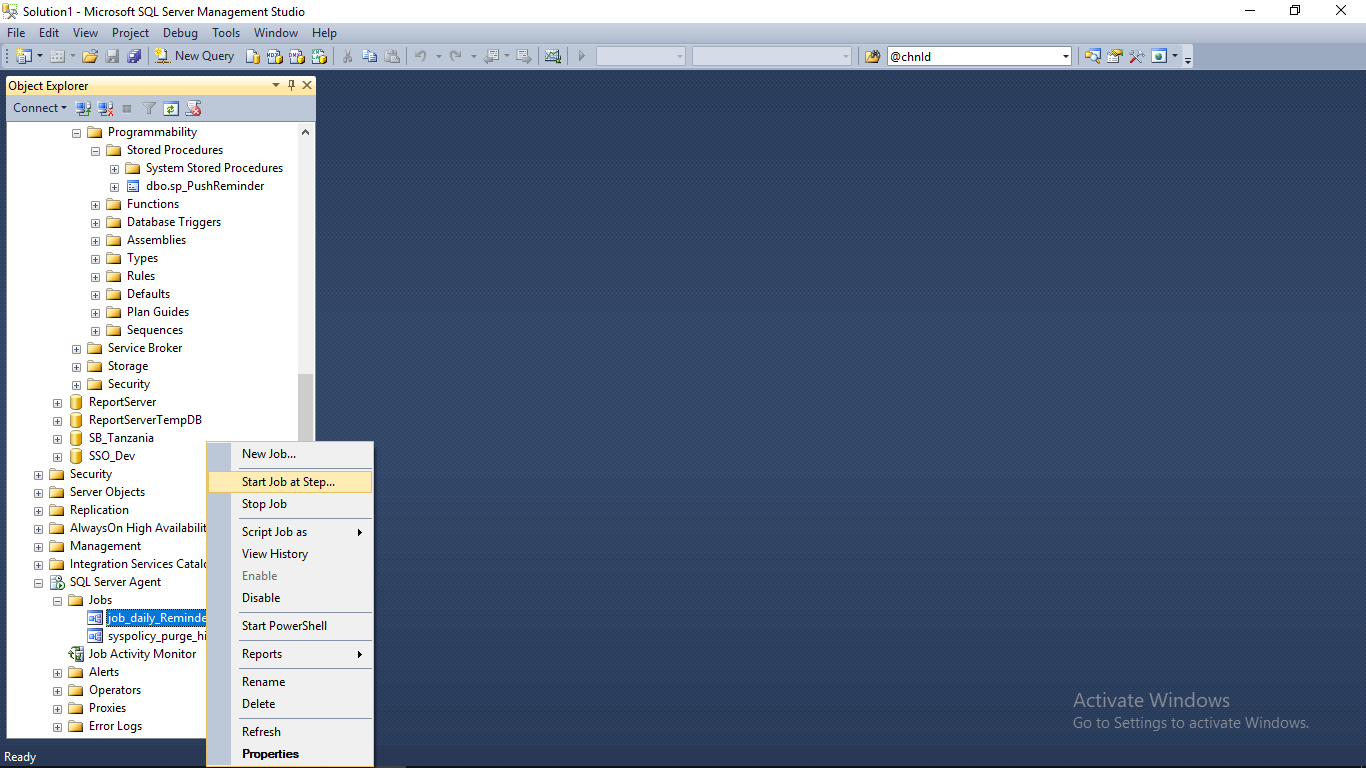The width and height of the screenshot is (1366, 768).
Task: Collapse the Stored Procedures node
Action: [x=96, y=150]
